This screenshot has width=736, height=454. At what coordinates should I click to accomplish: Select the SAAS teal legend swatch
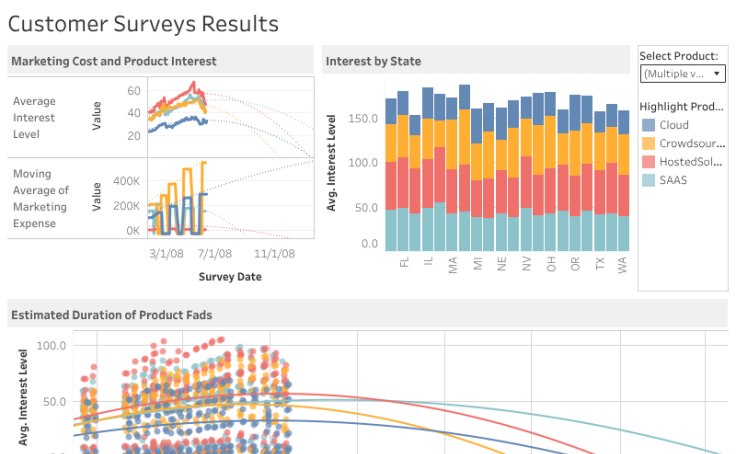coord(648,179)
